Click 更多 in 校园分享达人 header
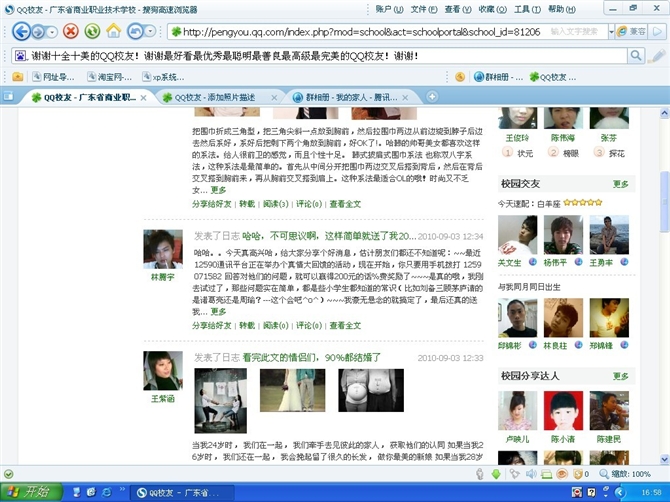Viewport: 670px width, 502px height. coord(620,376)
